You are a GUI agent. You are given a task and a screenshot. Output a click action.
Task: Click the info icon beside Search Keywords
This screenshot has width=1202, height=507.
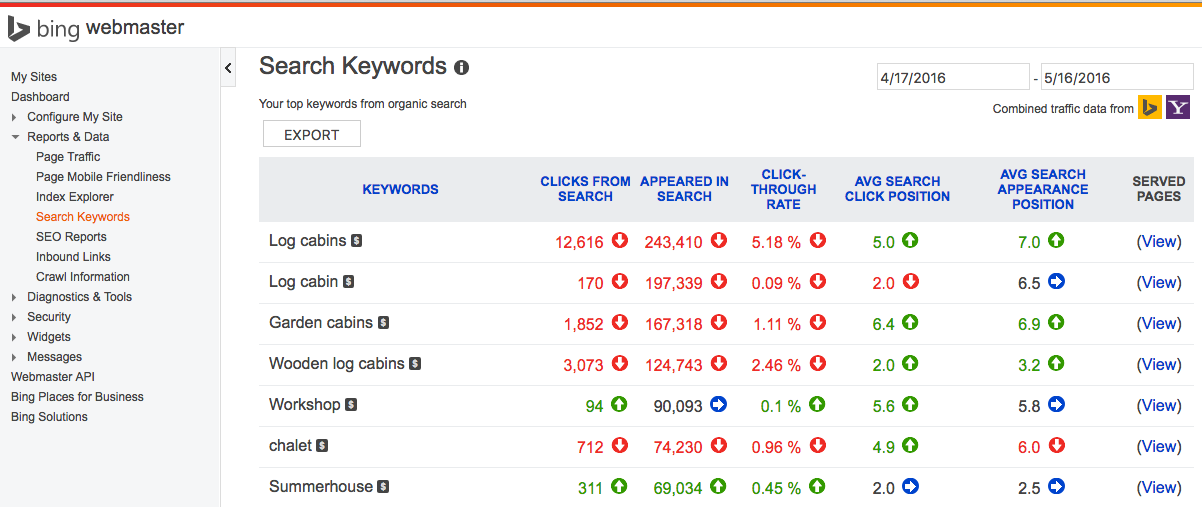pyautogui.click(x=461, y=68)
